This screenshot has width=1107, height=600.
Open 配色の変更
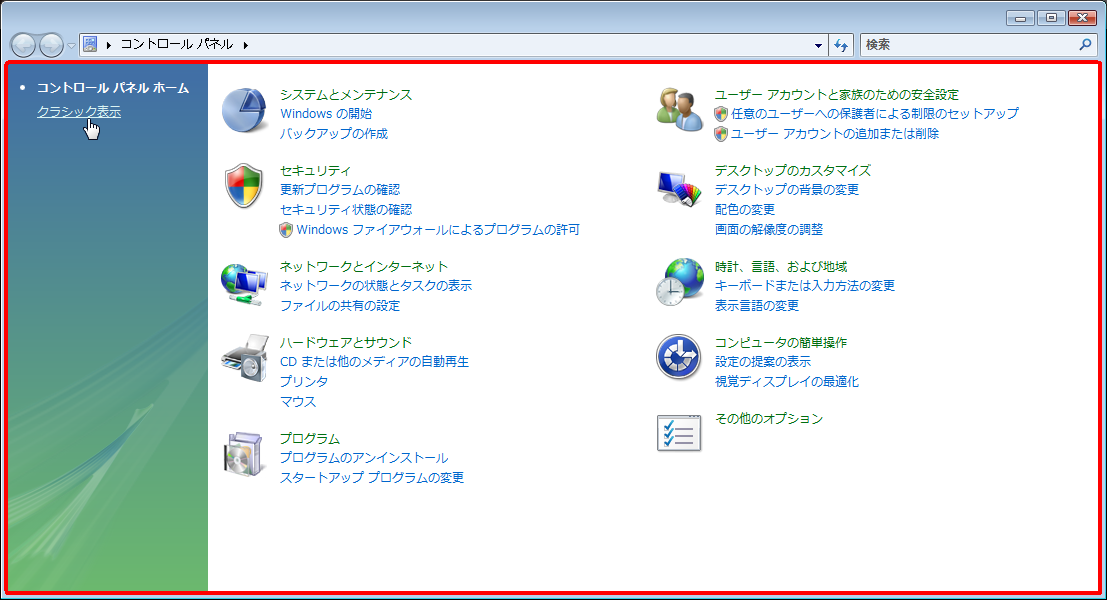pyautogui.click(x=745, y=210)
